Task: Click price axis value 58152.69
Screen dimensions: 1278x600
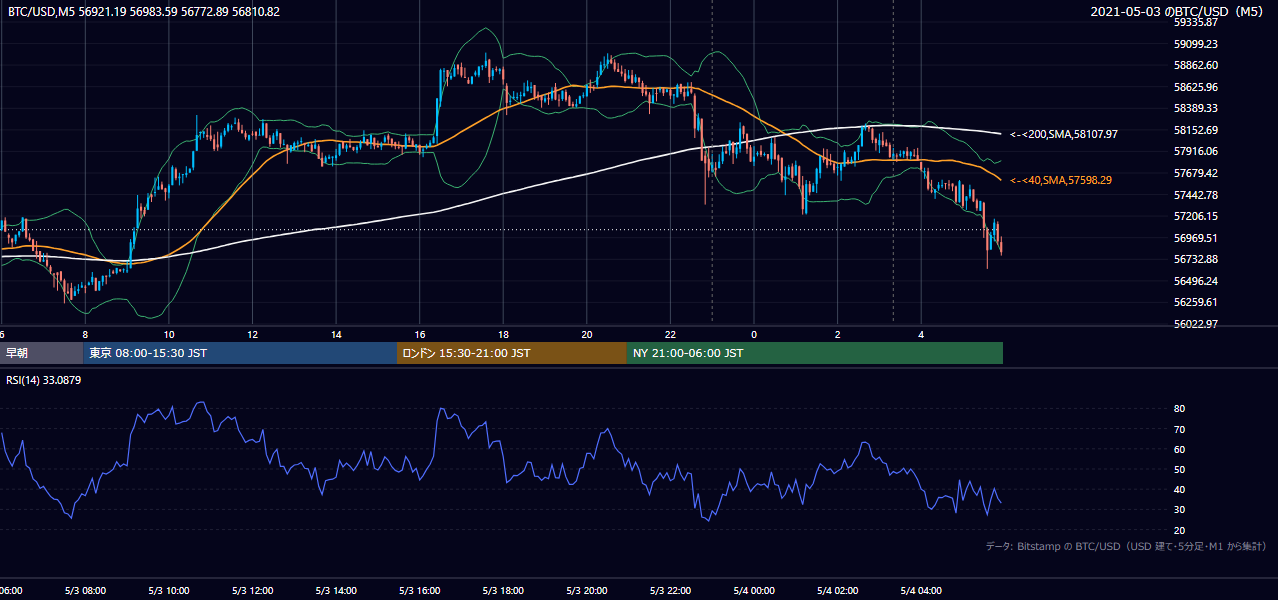Action: pos(1196,130)
